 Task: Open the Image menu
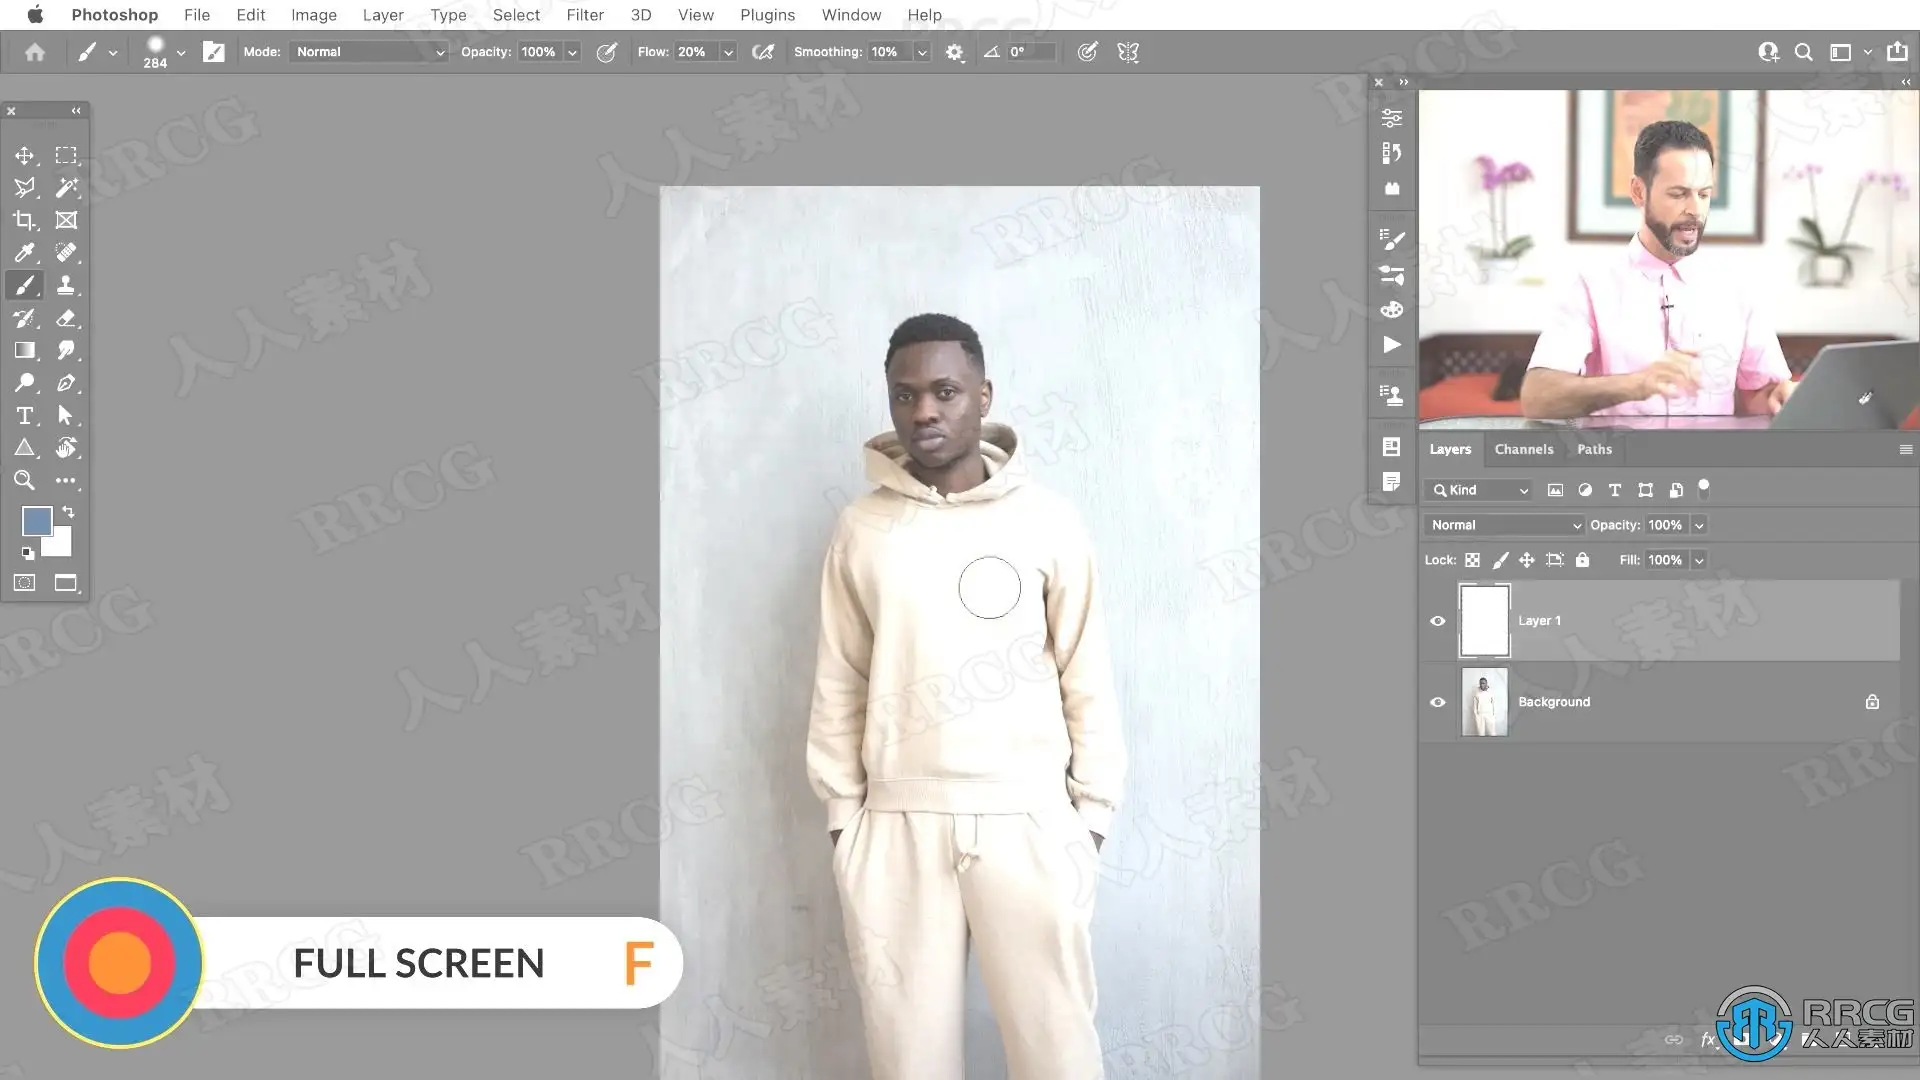[313, 15]
